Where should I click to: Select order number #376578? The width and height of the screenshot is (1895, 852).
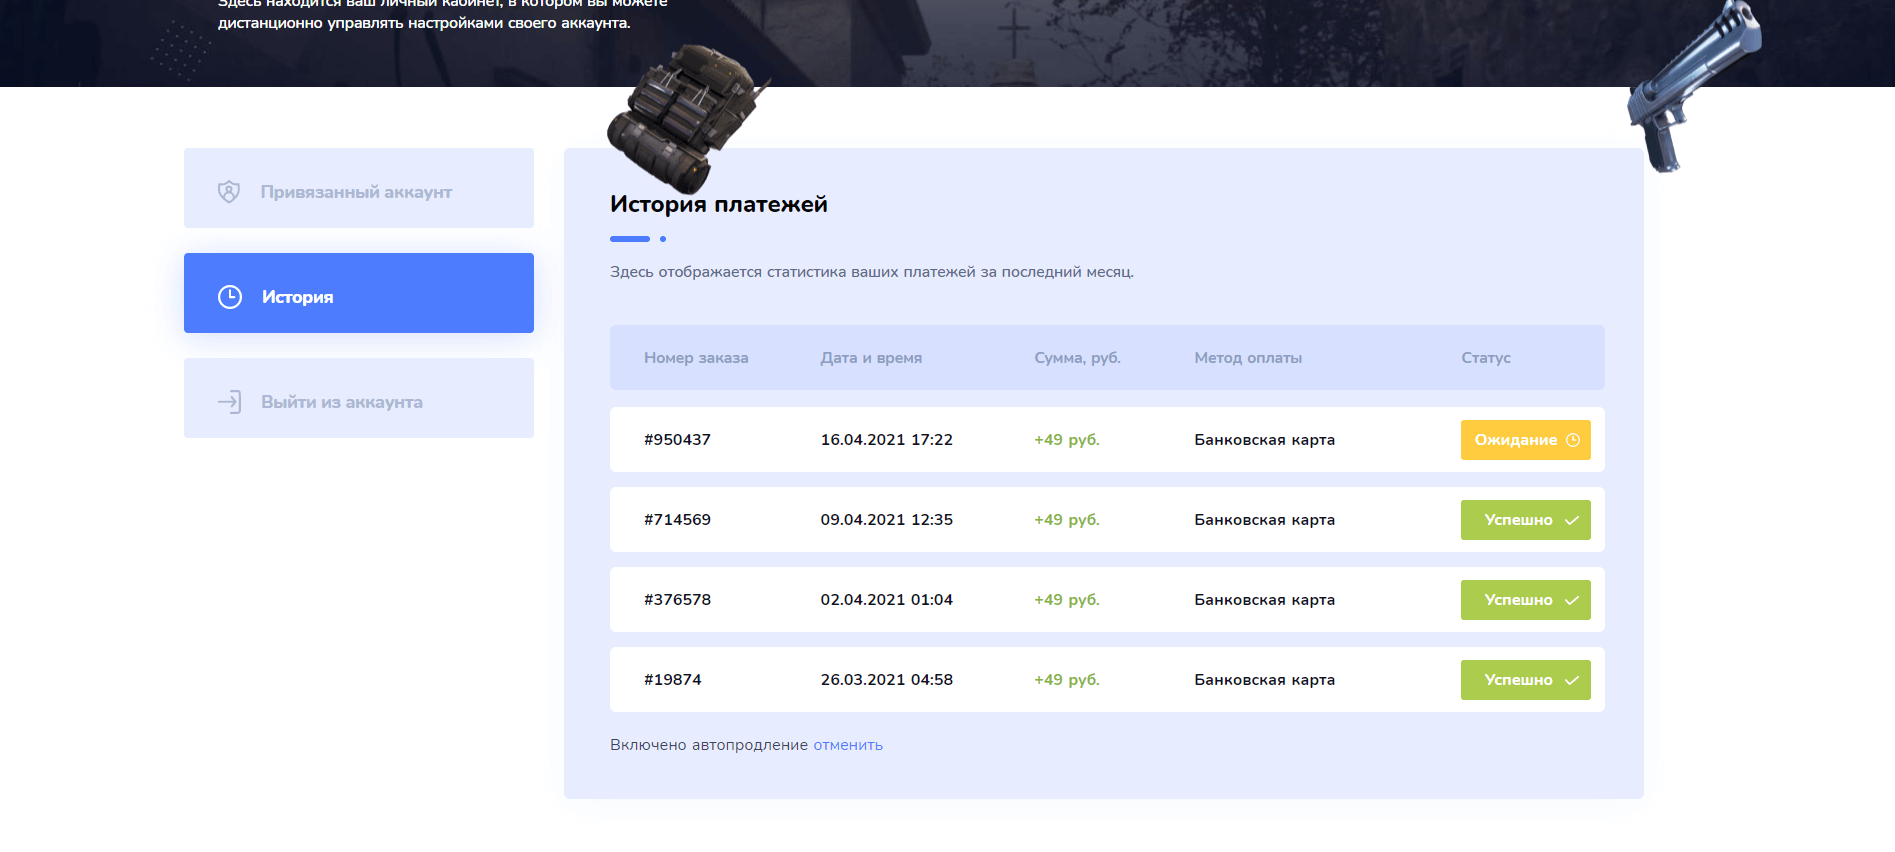(677, 600)
